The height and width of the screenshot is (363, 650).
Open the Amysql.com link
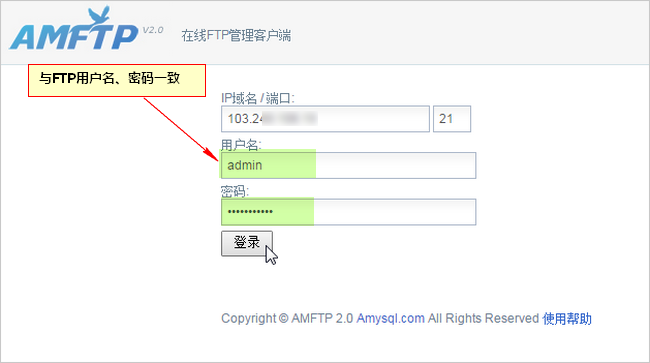[390, 318]
